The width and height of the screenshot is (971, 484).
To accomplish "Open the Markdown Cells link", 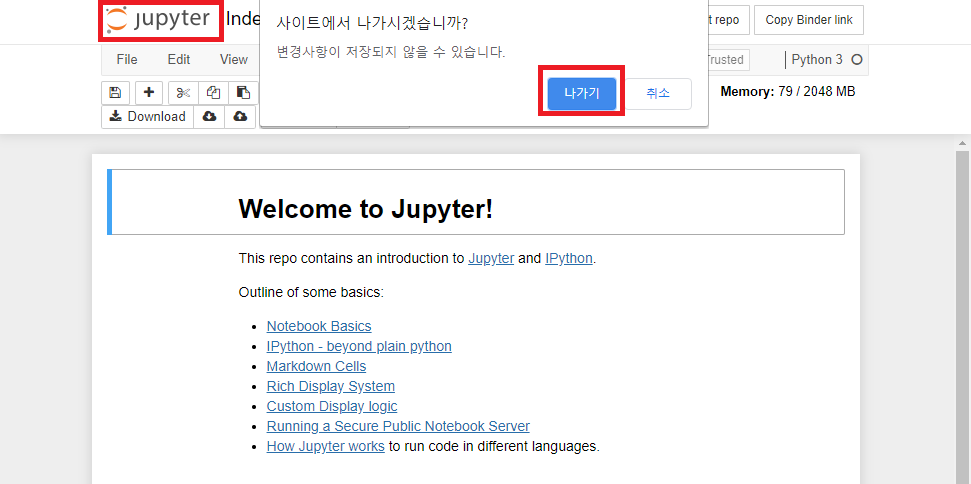I will pyautogui.click(x=316, y=366).
